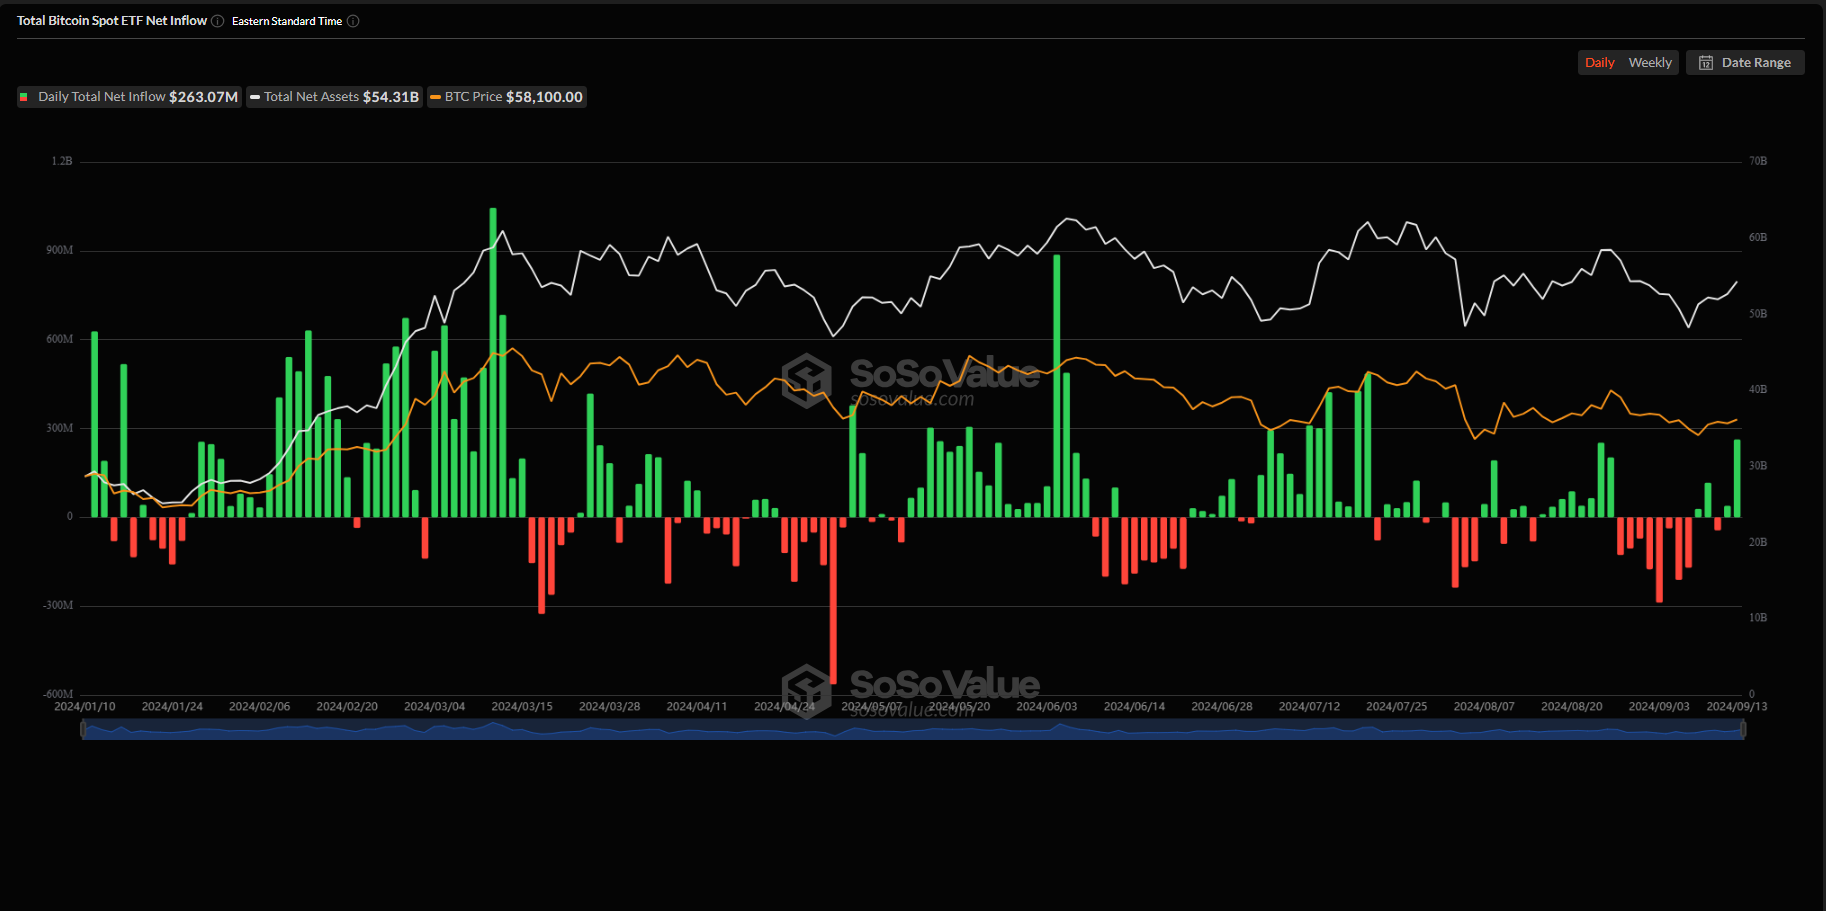Click 2024/02/06 axis date label
This screenshot has width=1826, height=911.
tap(260, 707)
